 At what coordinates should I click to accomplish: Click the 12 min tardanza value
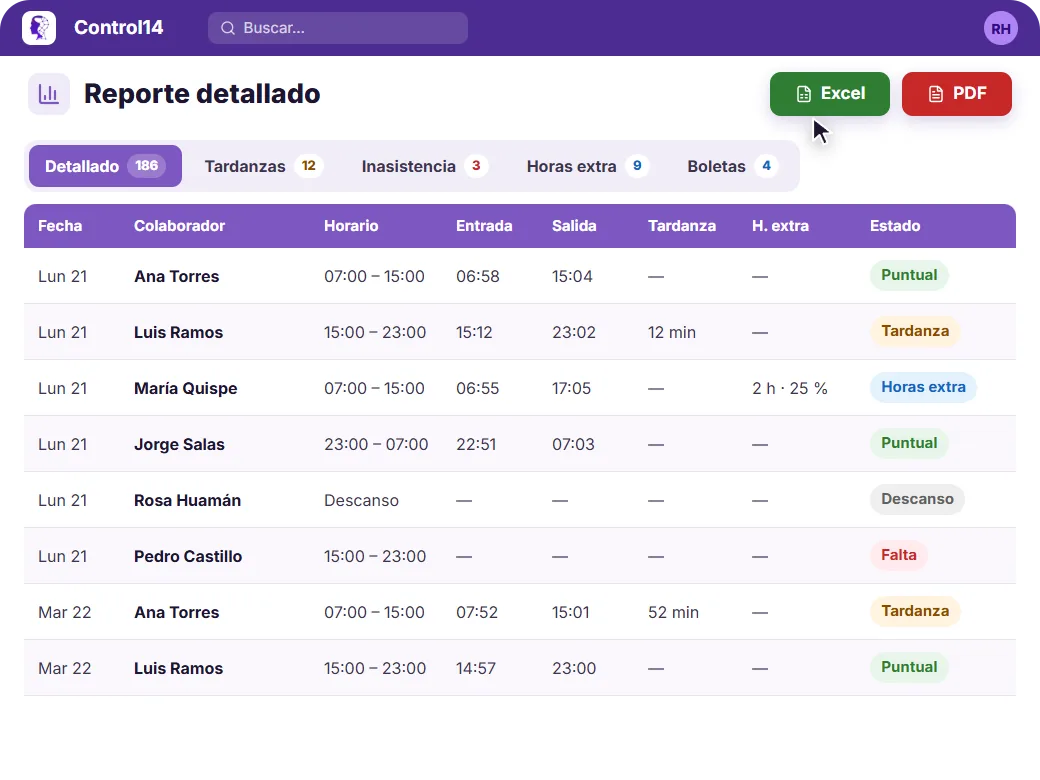click(671, 332)
